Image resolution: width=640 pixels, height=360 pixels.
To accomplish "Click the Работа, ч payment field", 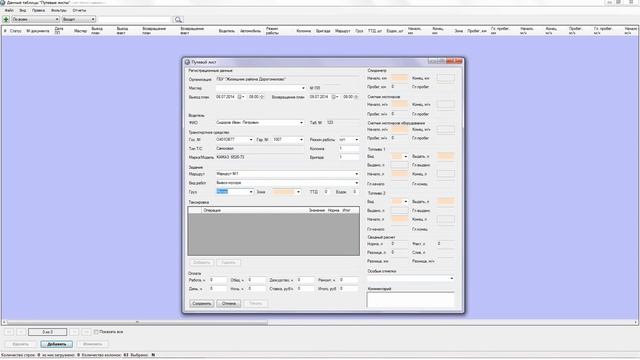I will (x=218, y=280).
